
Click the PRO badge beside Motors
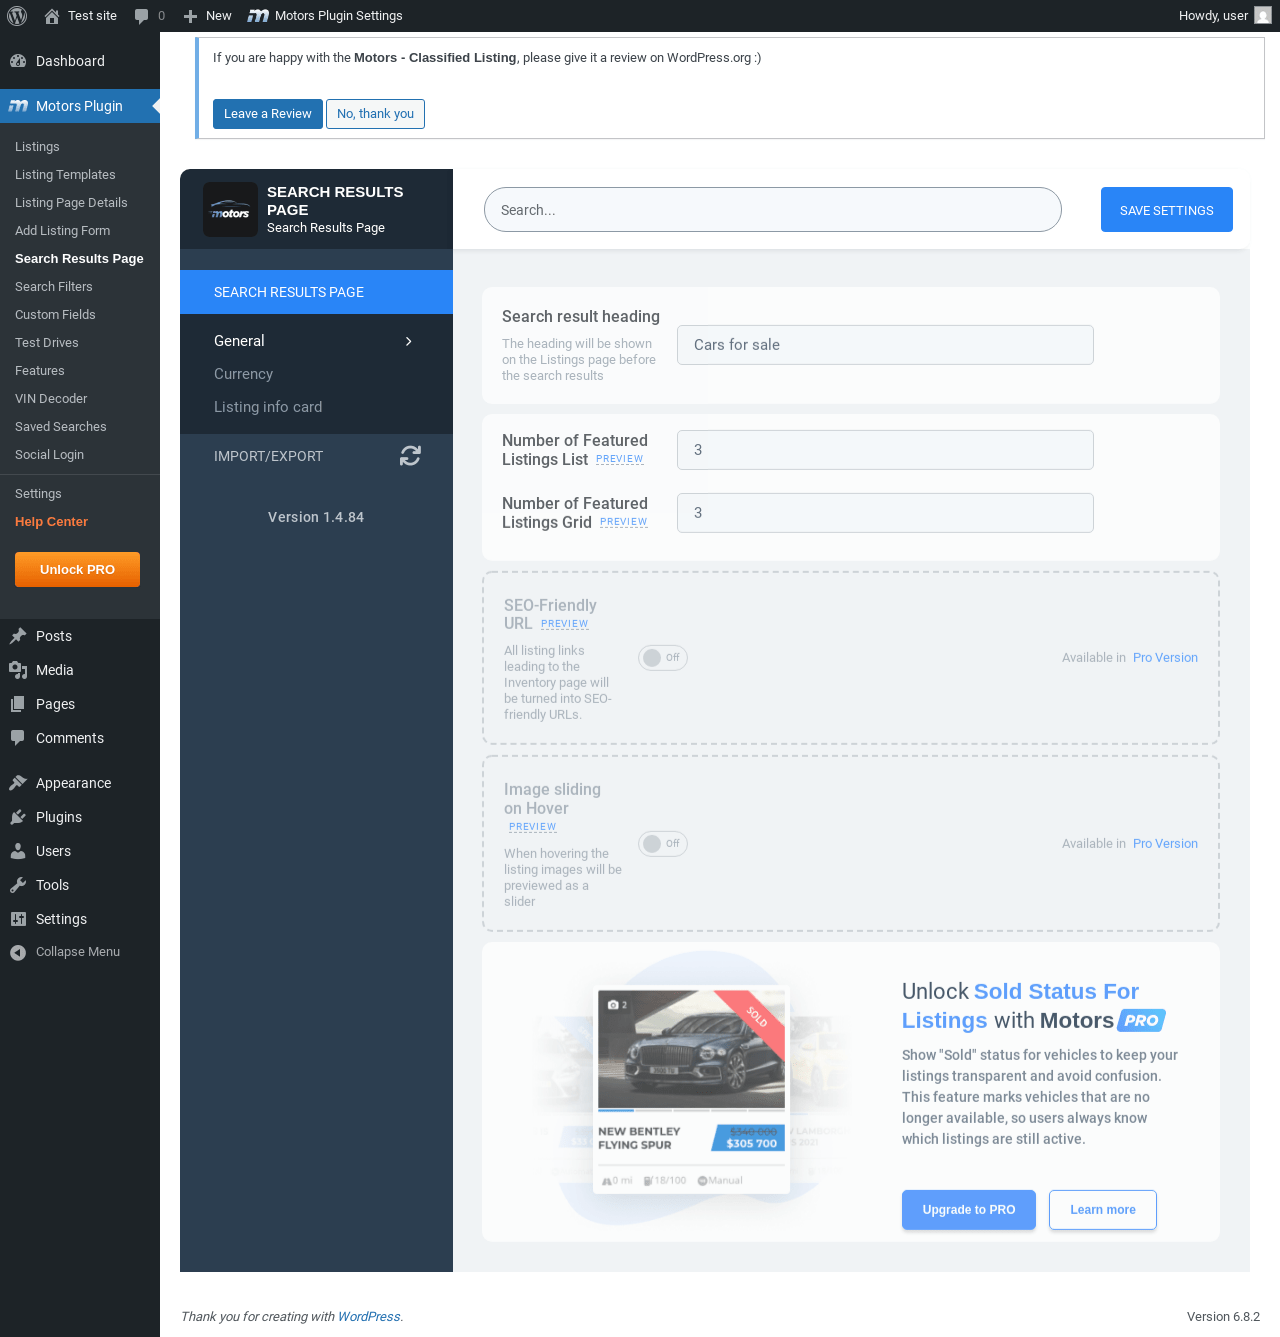pyautogui.click(x=1142, y=1021)
